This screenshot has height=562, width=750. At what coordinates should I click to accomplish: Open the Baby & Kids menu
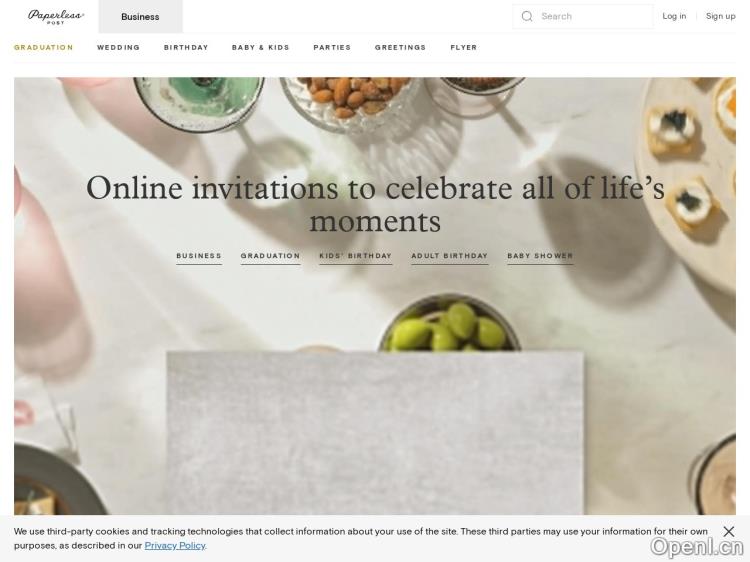point(261,47)
